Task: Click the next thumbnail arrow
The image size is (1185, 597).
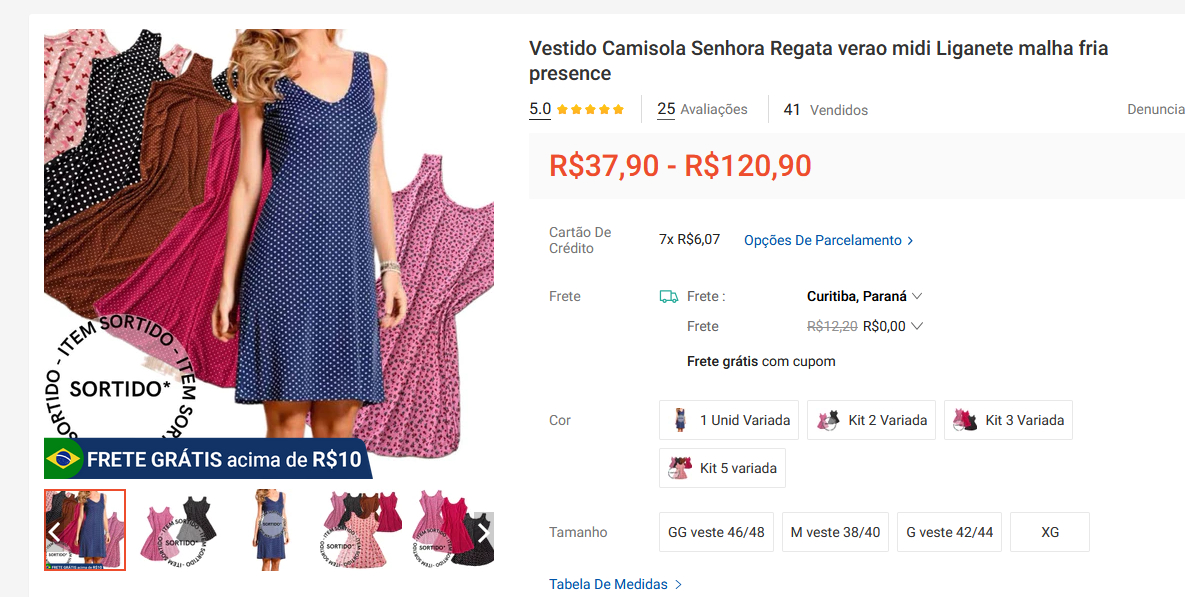Action: (x=484, y=531)
